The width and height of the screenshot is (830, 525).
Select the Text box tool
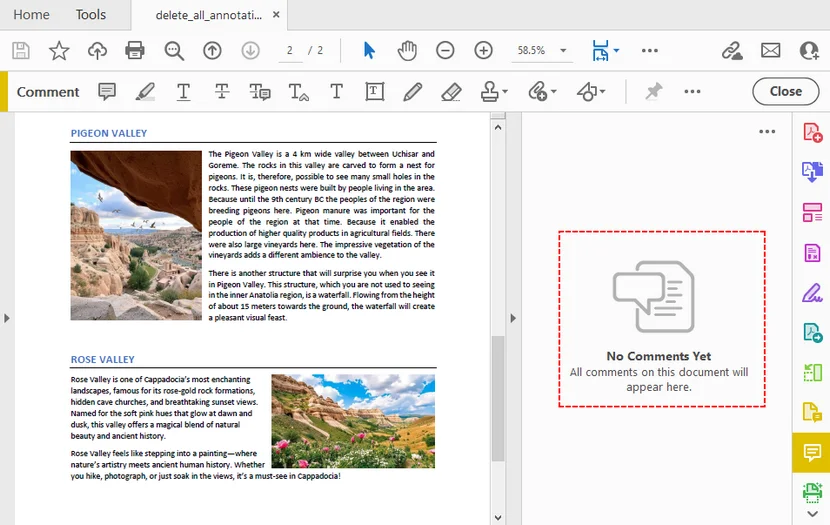coord(374,92)
